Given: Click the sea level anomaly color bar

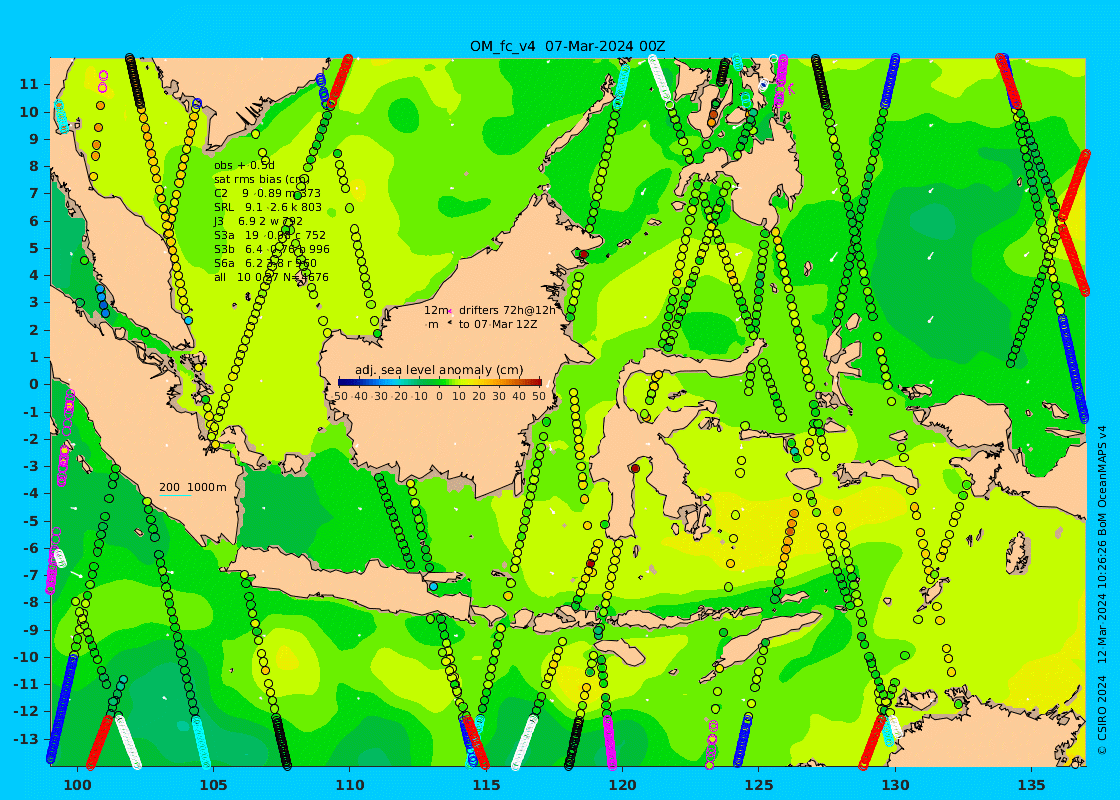Looking at the screenshot, I should [x=439, y=382].
